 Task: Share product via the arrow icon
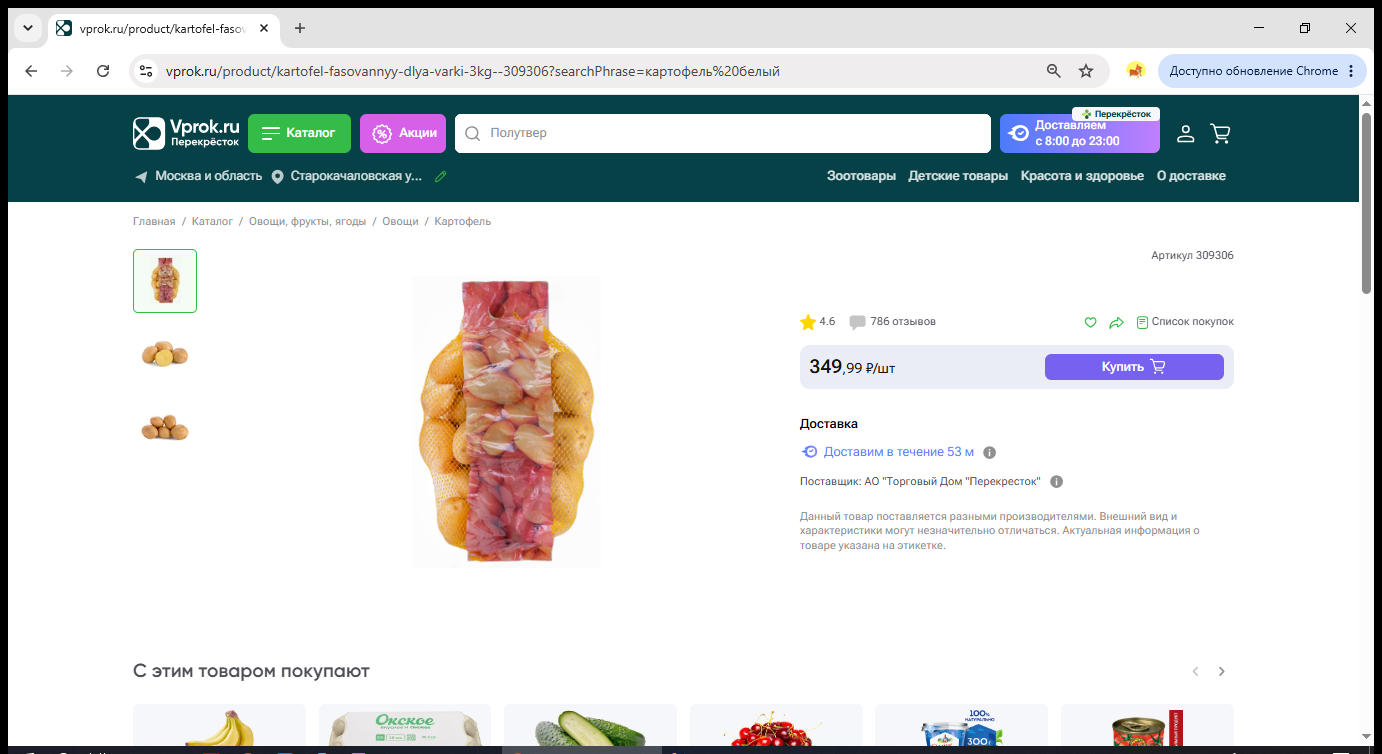point(1117,322)
